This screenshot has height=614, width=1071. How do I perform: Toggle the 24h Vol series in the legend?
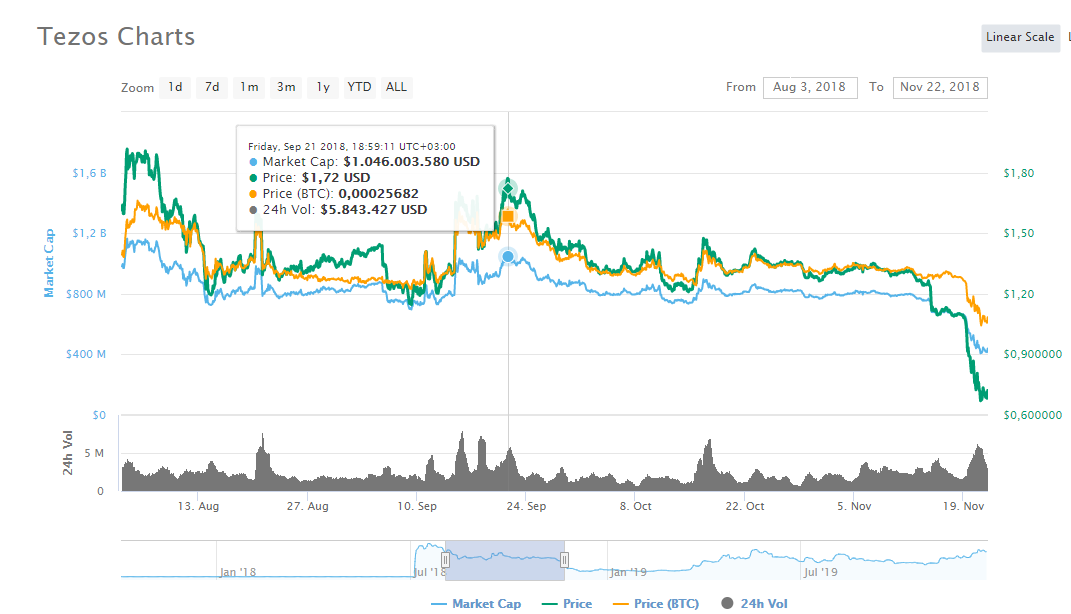755,604
